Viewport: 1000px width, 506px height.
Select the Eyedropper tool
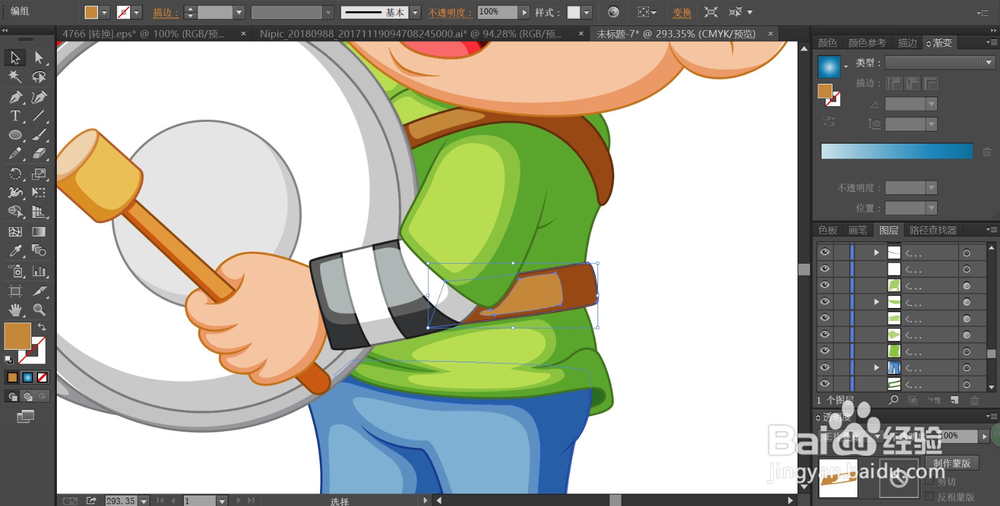tap(15, 251)
